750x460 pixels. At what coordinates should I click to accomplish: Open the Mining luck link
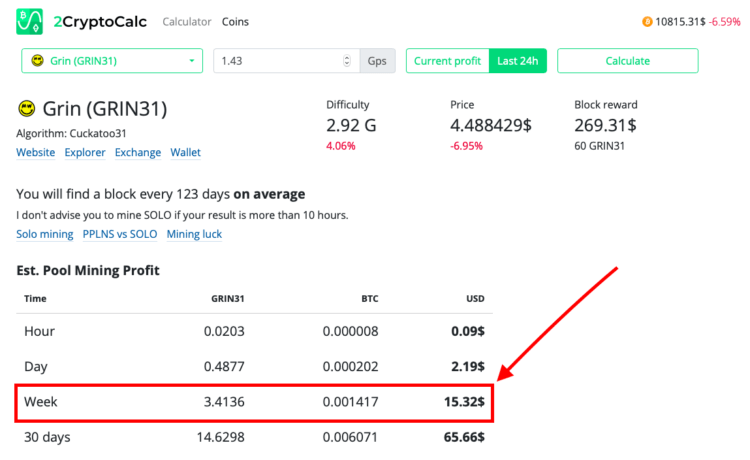pos(194,234)
